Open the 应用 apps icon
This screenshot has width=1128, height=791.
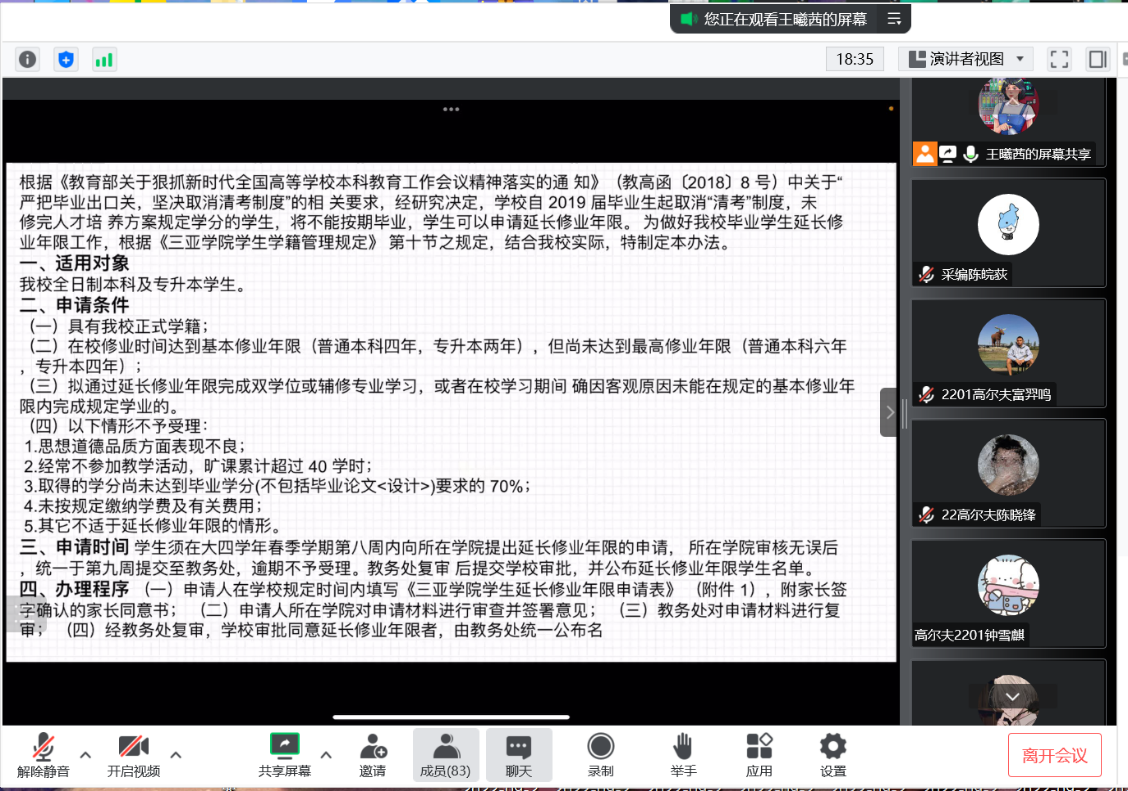759,754
